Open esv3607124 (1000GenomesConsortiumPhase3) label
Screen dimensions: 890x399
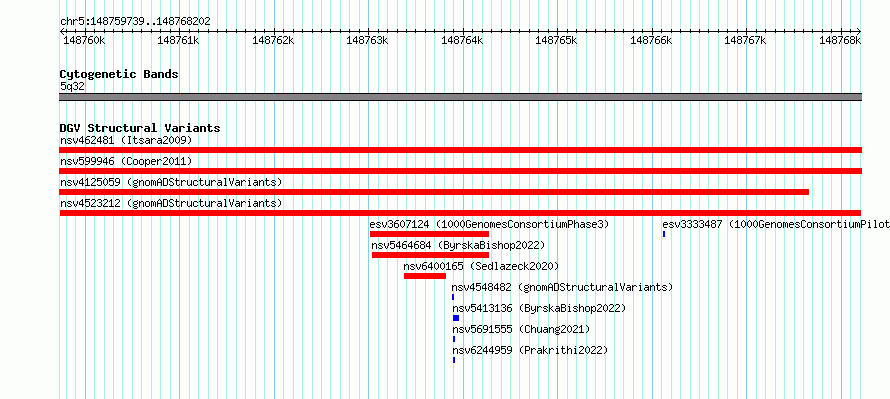point(489,224)
